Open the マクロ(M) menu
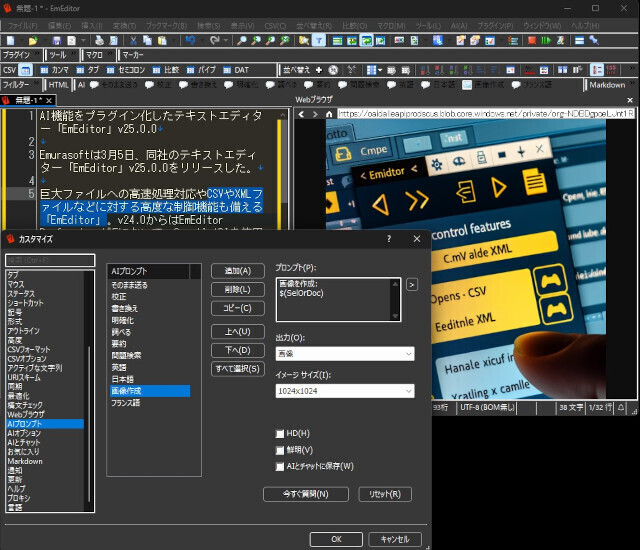 coord(391,25)
